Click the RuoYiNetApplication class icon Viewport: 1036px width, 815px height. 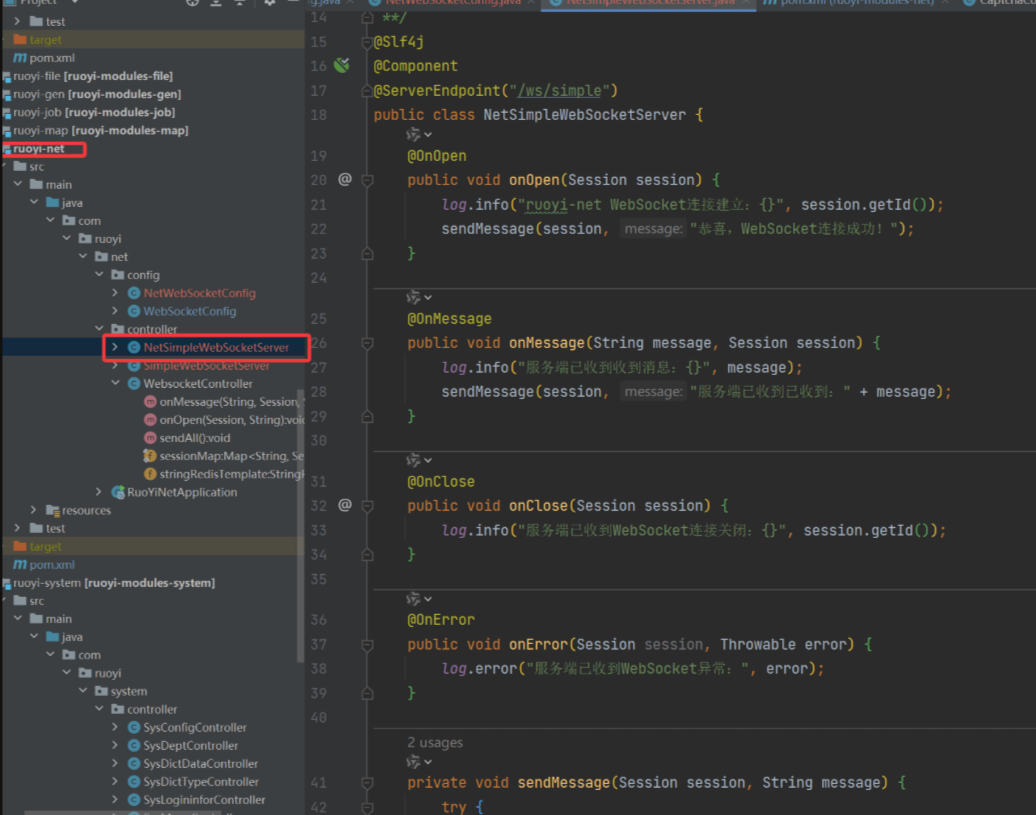(x=116, y=492)
